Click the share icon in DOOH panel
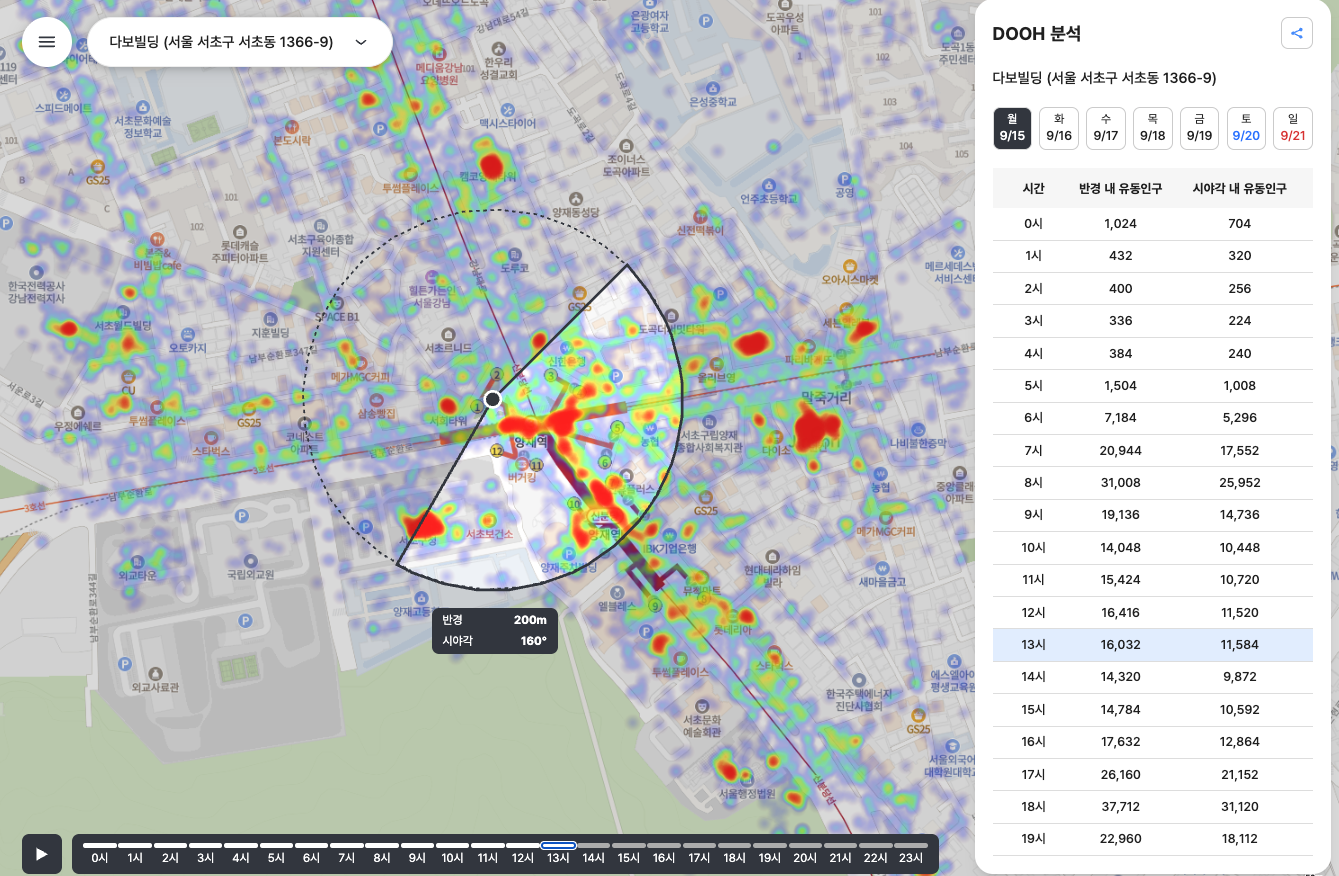The width and height of the screenshot is (1339, 876). (1296, 33)
